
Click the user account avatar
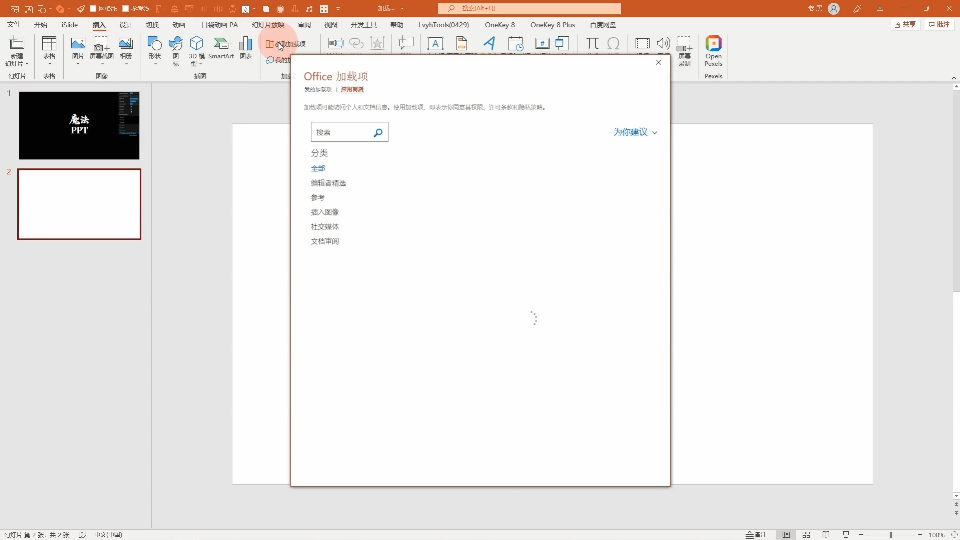pyautogui.click(x=833, y=9)
